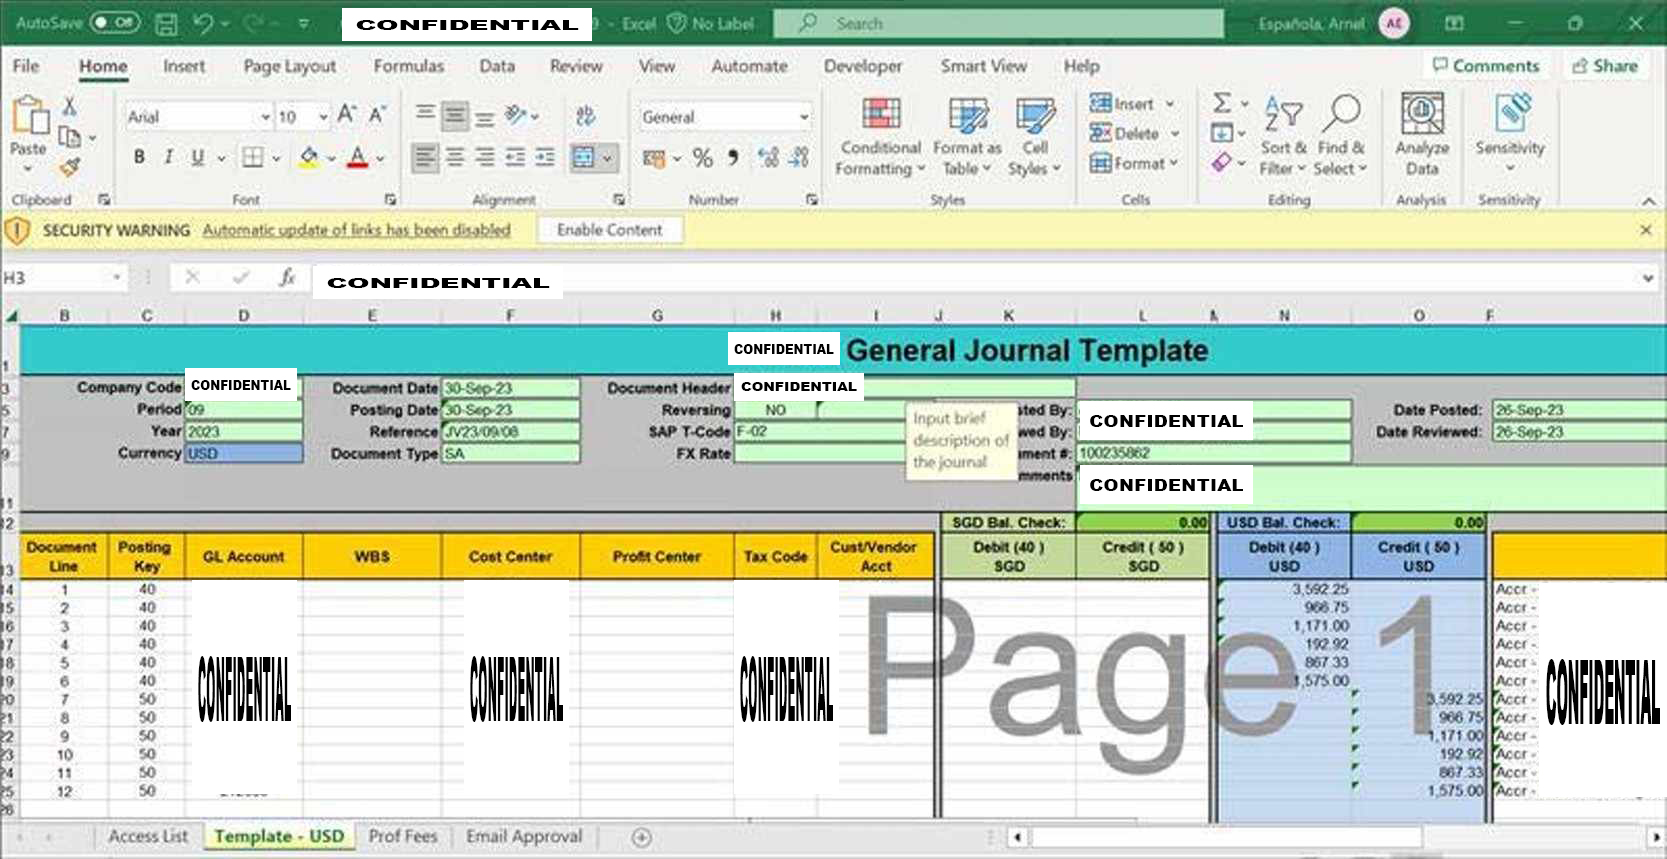
Task: Toggle middle vertical alignment
Action: (455, 115)
